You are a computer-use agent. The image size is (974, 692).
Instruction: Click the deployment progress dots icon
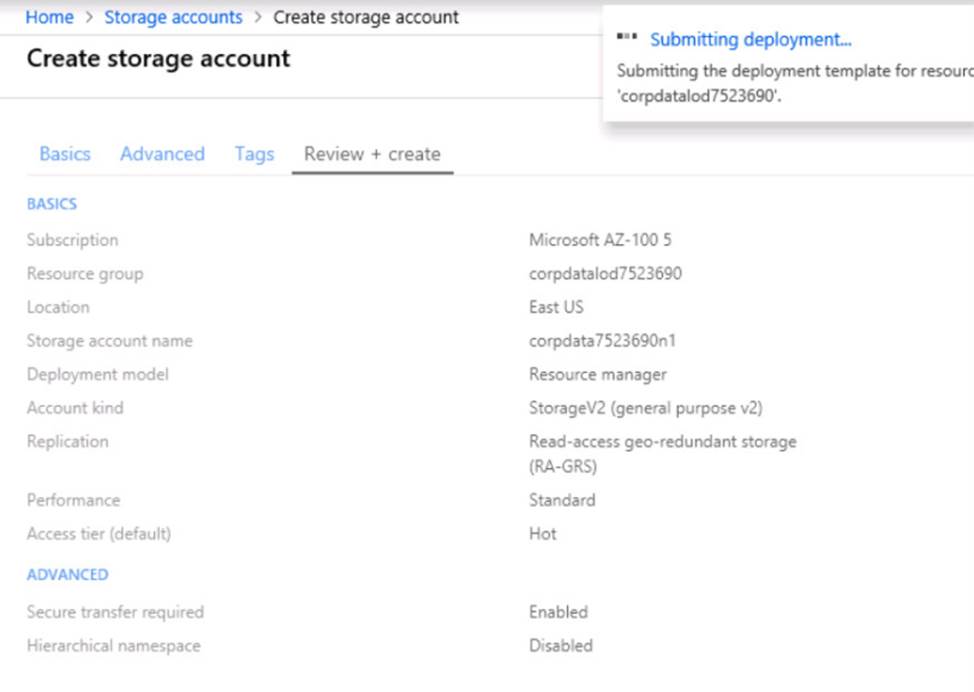coord(628,37)
